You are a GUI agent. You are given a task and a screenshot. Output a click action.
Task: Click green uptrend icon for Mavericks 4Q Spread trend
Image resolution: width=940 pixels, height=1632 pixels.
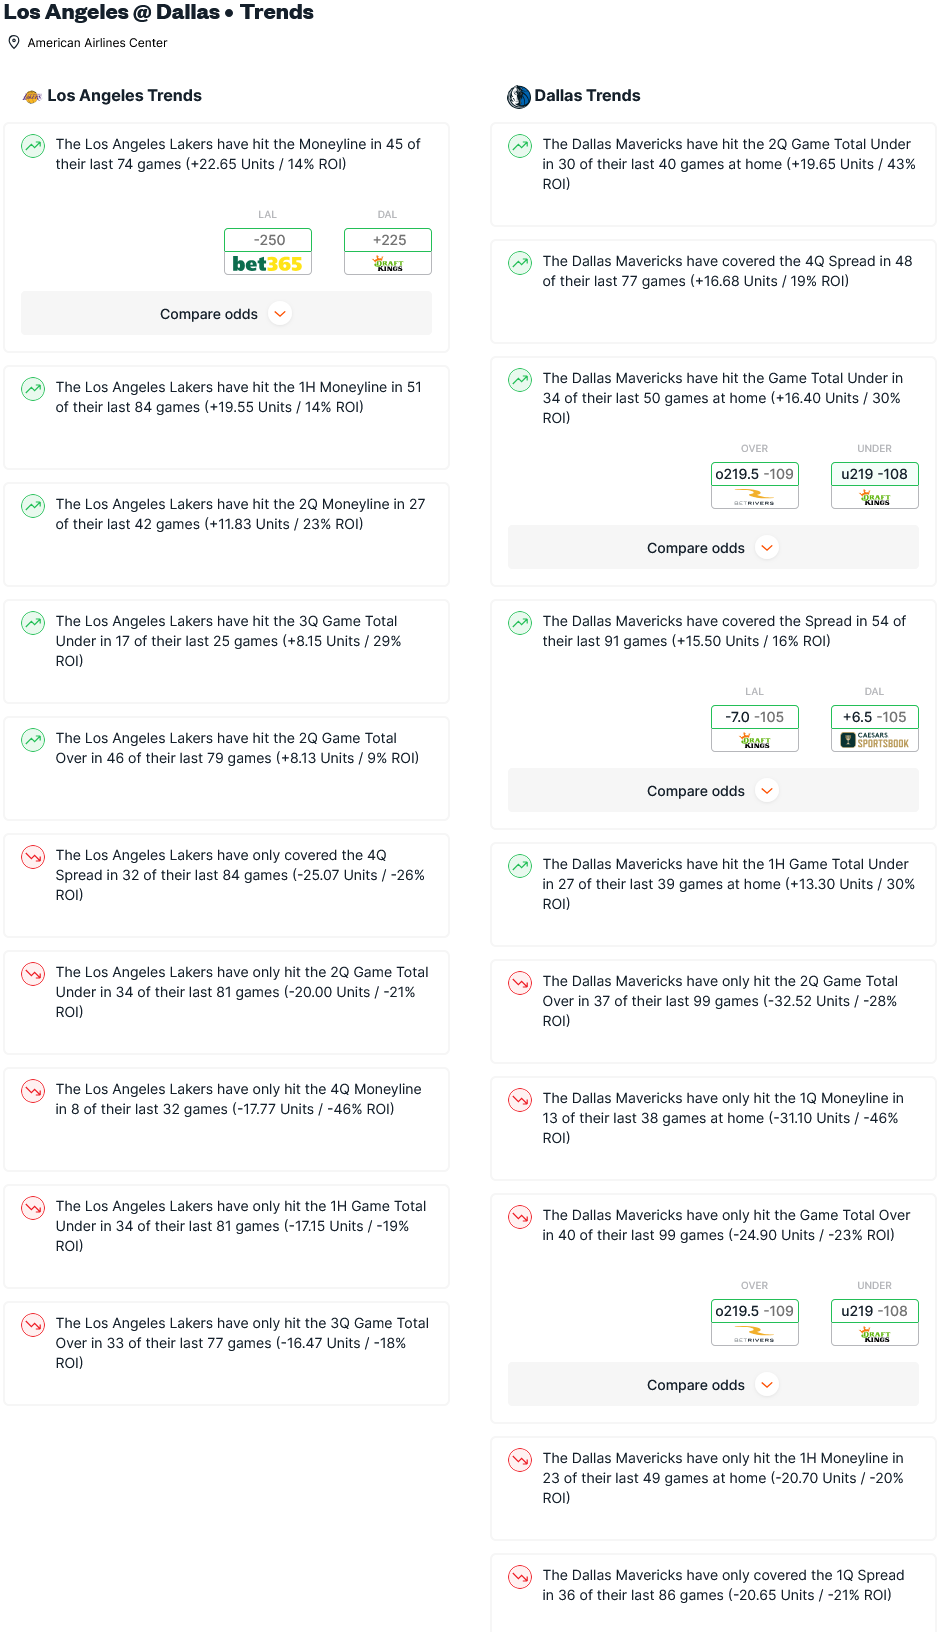tap(520, 263)
